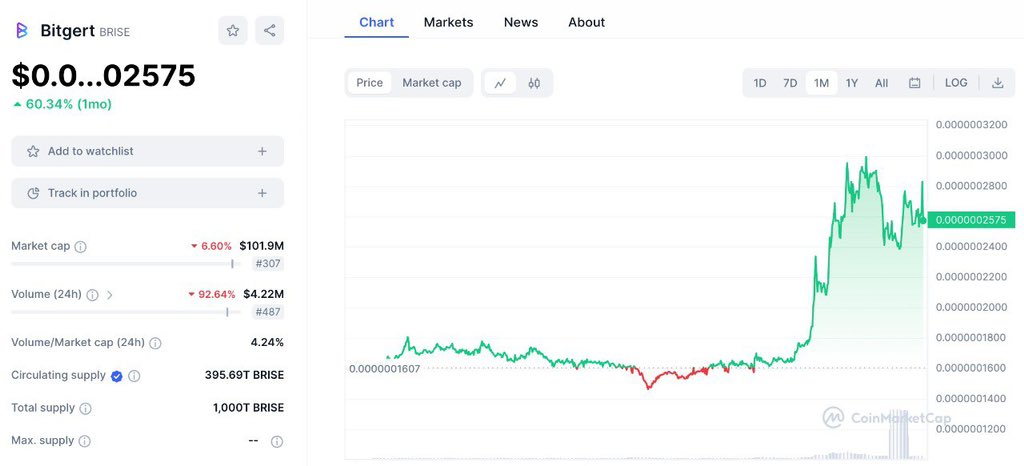
Task: Open Circulating supply info icon
Action: click(134, 376)
